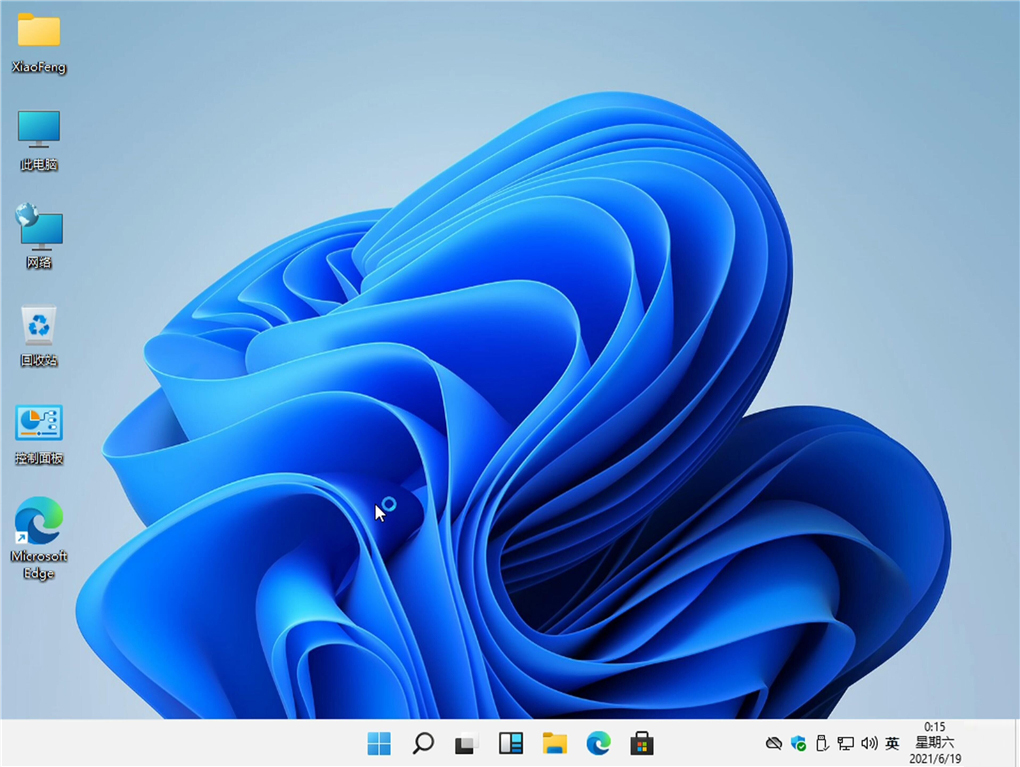Adjust volume via the speaker tray icon
This screenshot has width=1020, height=767.
[869, 743]
